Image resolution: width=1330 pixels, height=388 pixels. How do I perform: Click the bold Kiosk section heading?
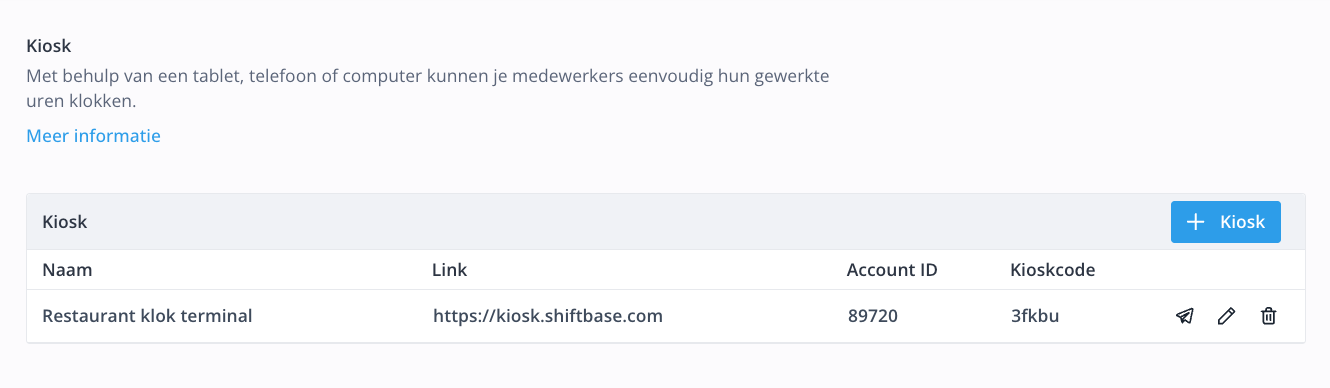[x=49, y=46]
